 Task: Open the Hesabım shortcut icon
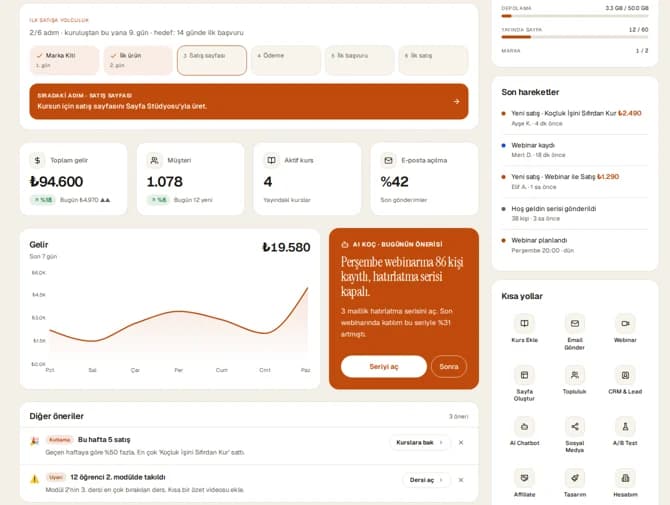click(x=625, y=478)
